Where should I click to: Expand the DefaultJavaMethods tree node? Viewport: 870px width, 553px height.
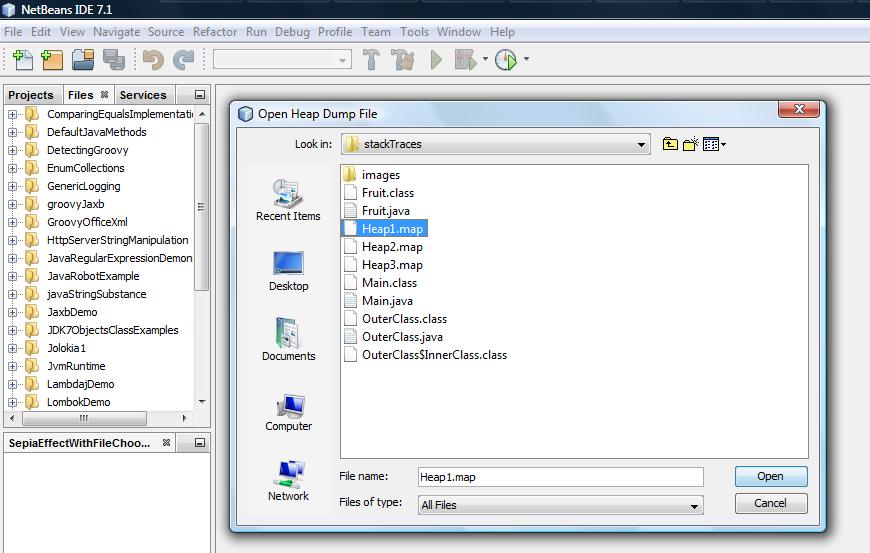[x=12, y=133]
